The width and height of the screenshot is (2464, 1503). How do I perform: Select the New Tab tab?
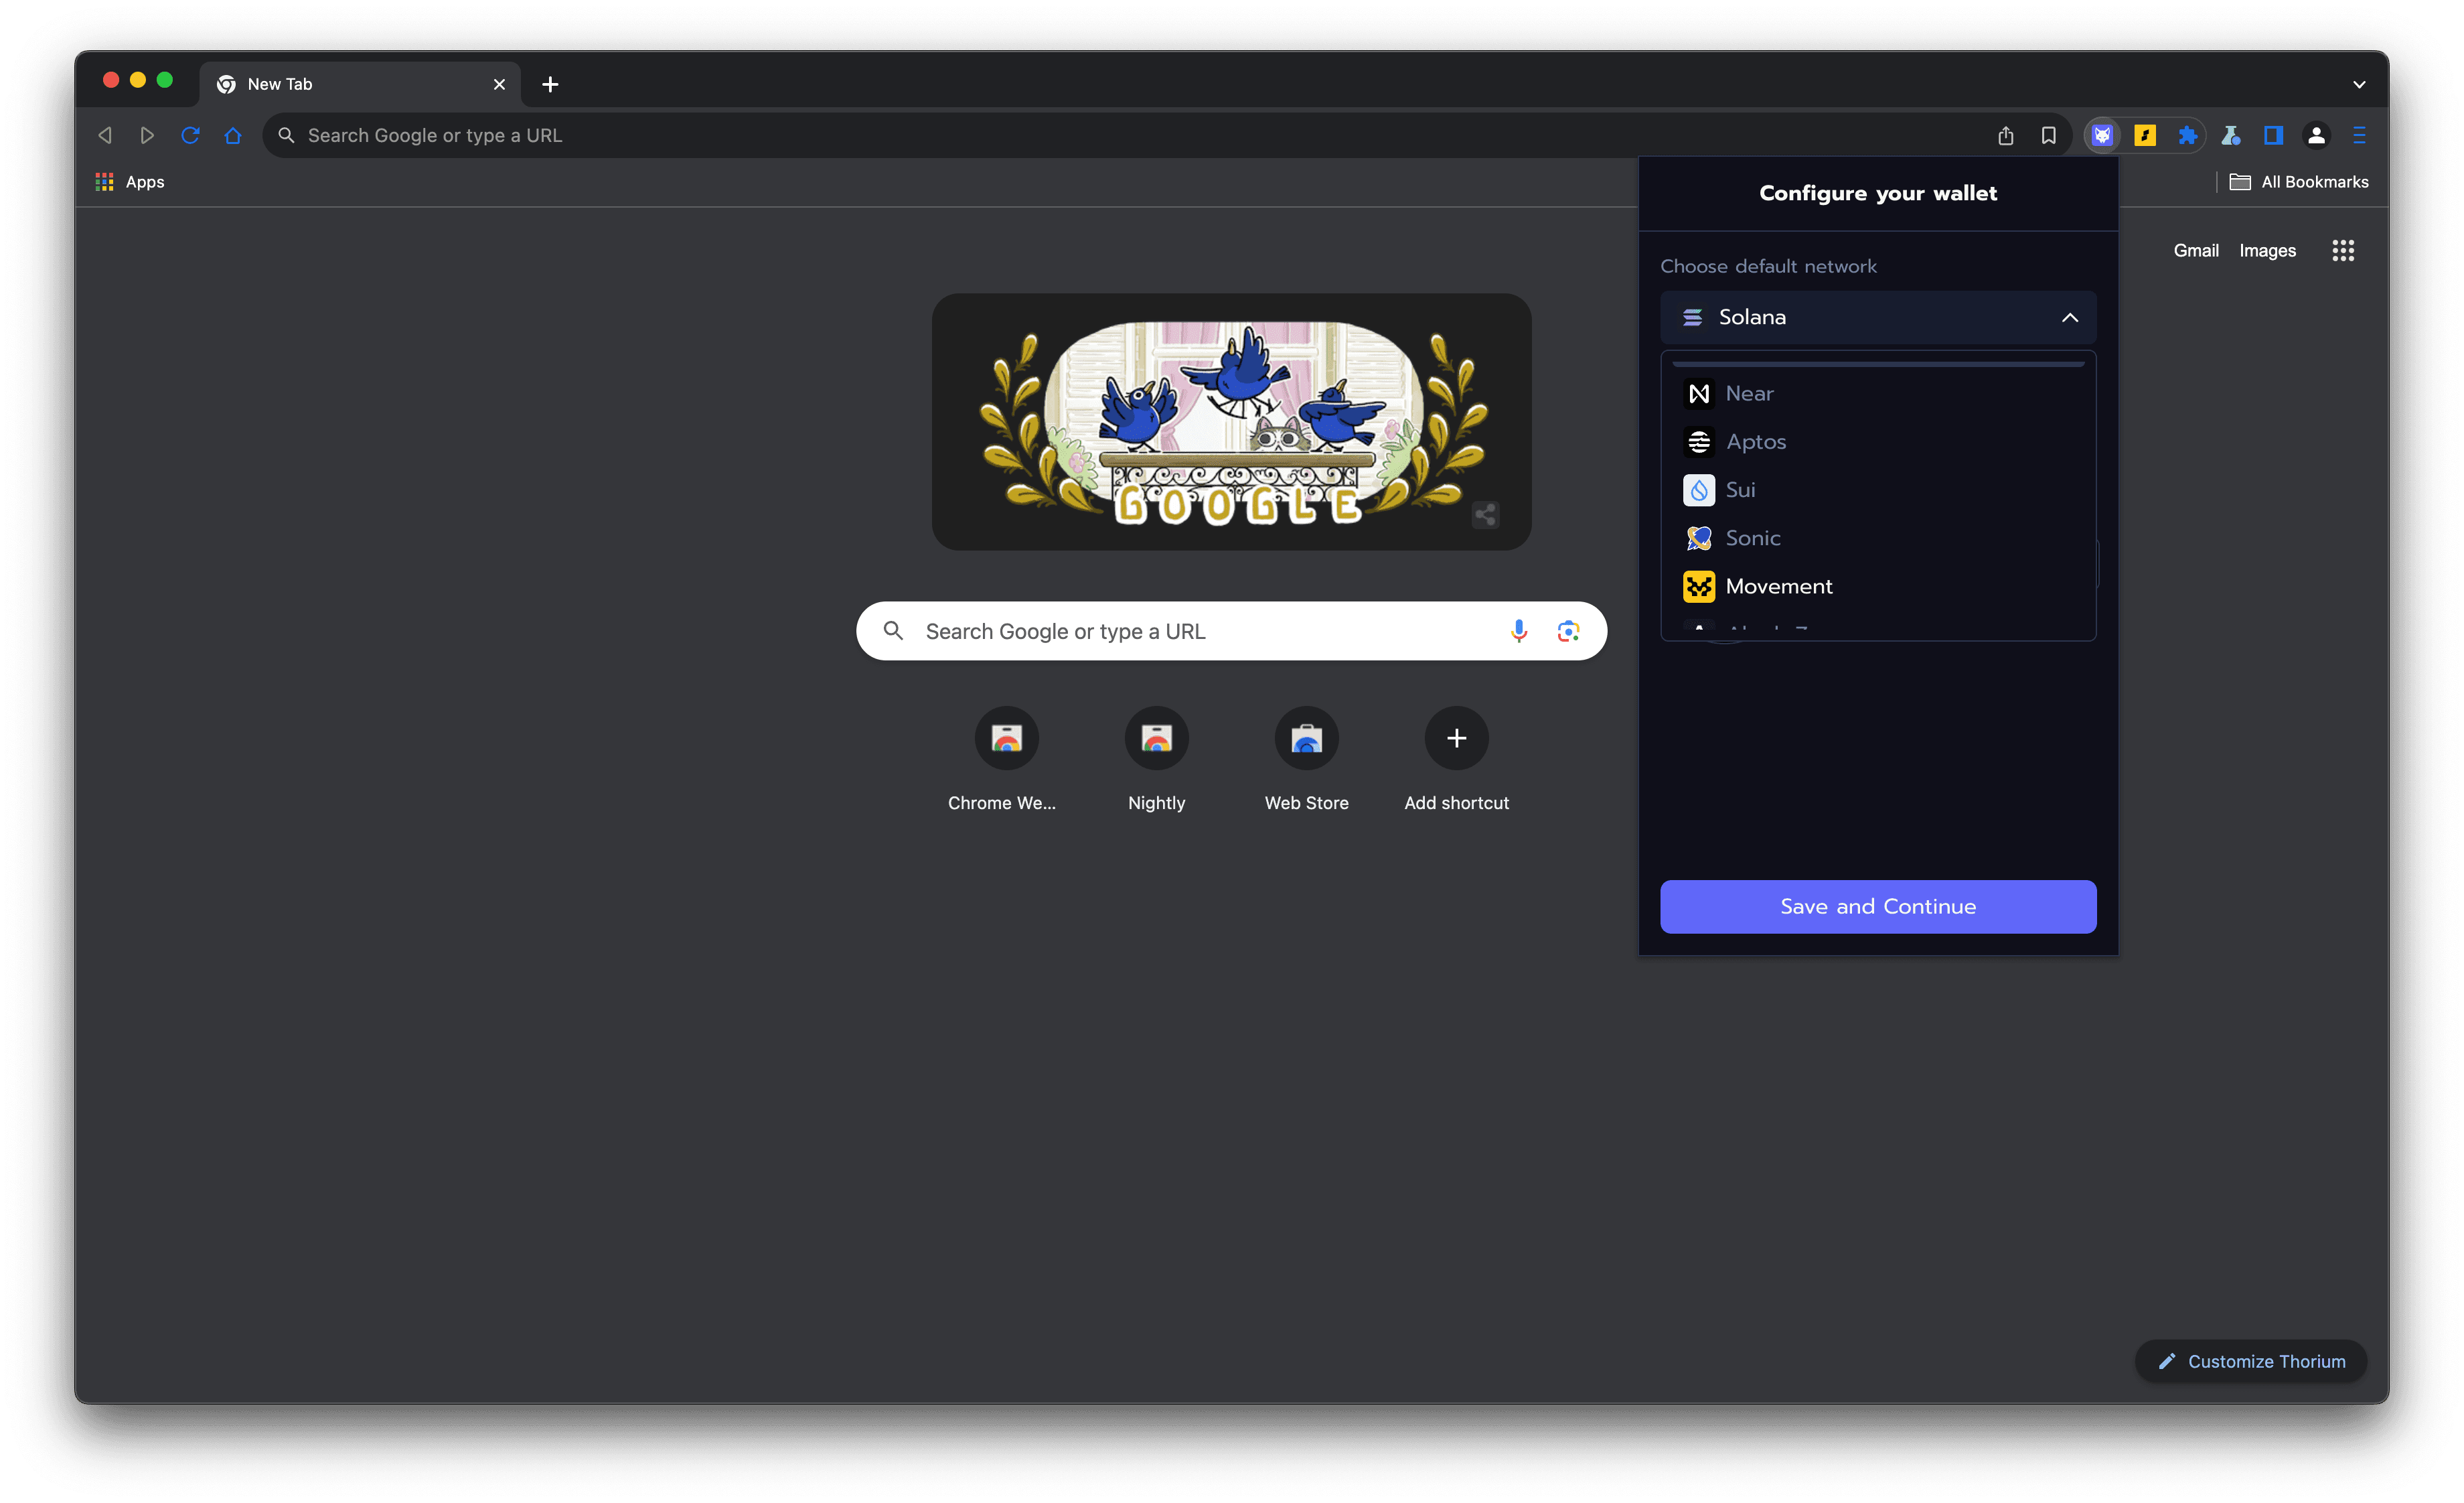(360, 84)
